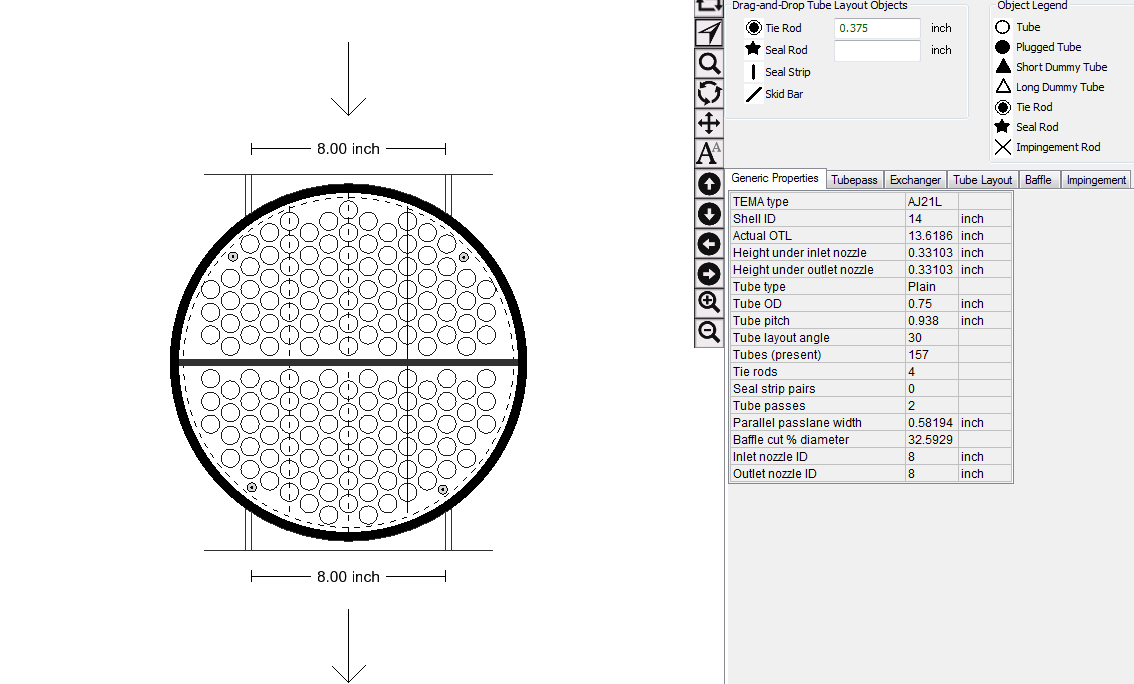This screenshot has width=1134, height=684.
Task: Switch to the Generic Properties tab
Action: pos(775,178)
